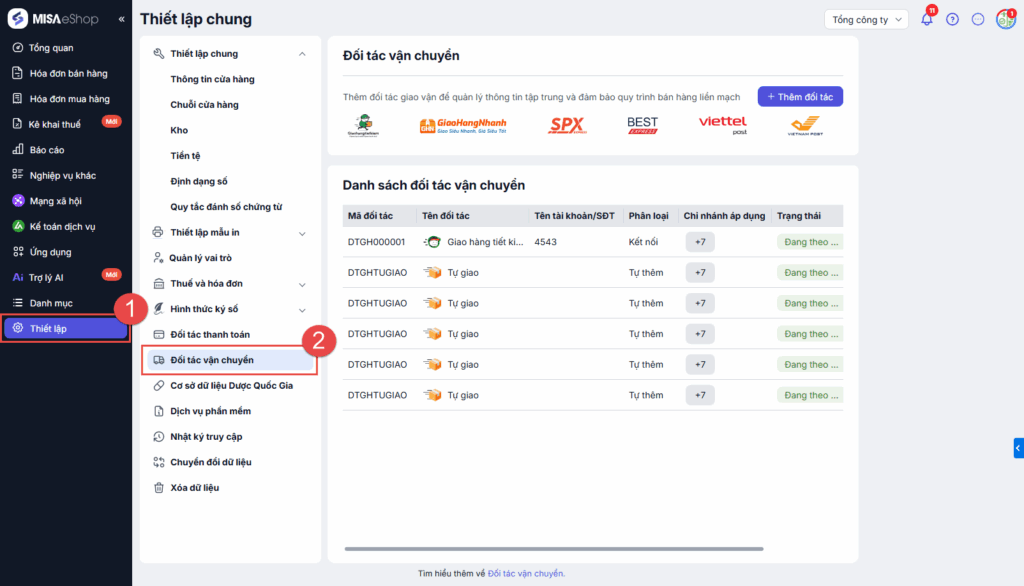The image size is (1024, 586).
Task: Expand the blue side panel arrow tab
Action: click(1018, 448)
